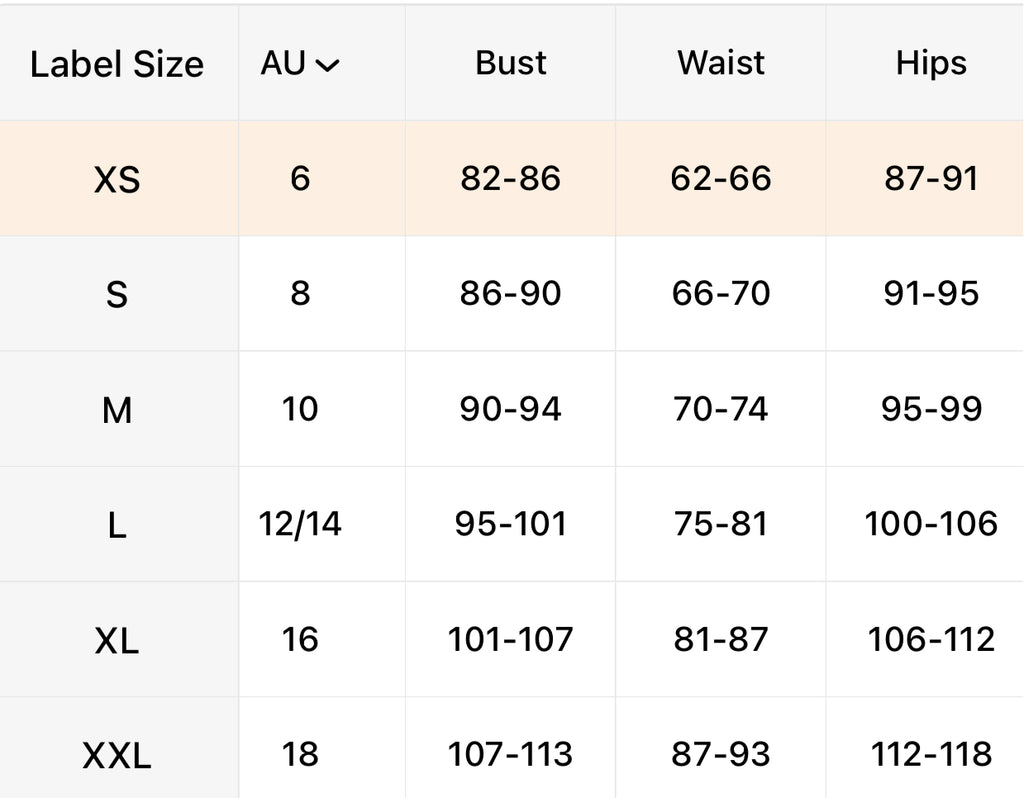Click the Bust column header
This screenshot has width=1024, height=798.
pyautogui.click(x=511, y=63)
